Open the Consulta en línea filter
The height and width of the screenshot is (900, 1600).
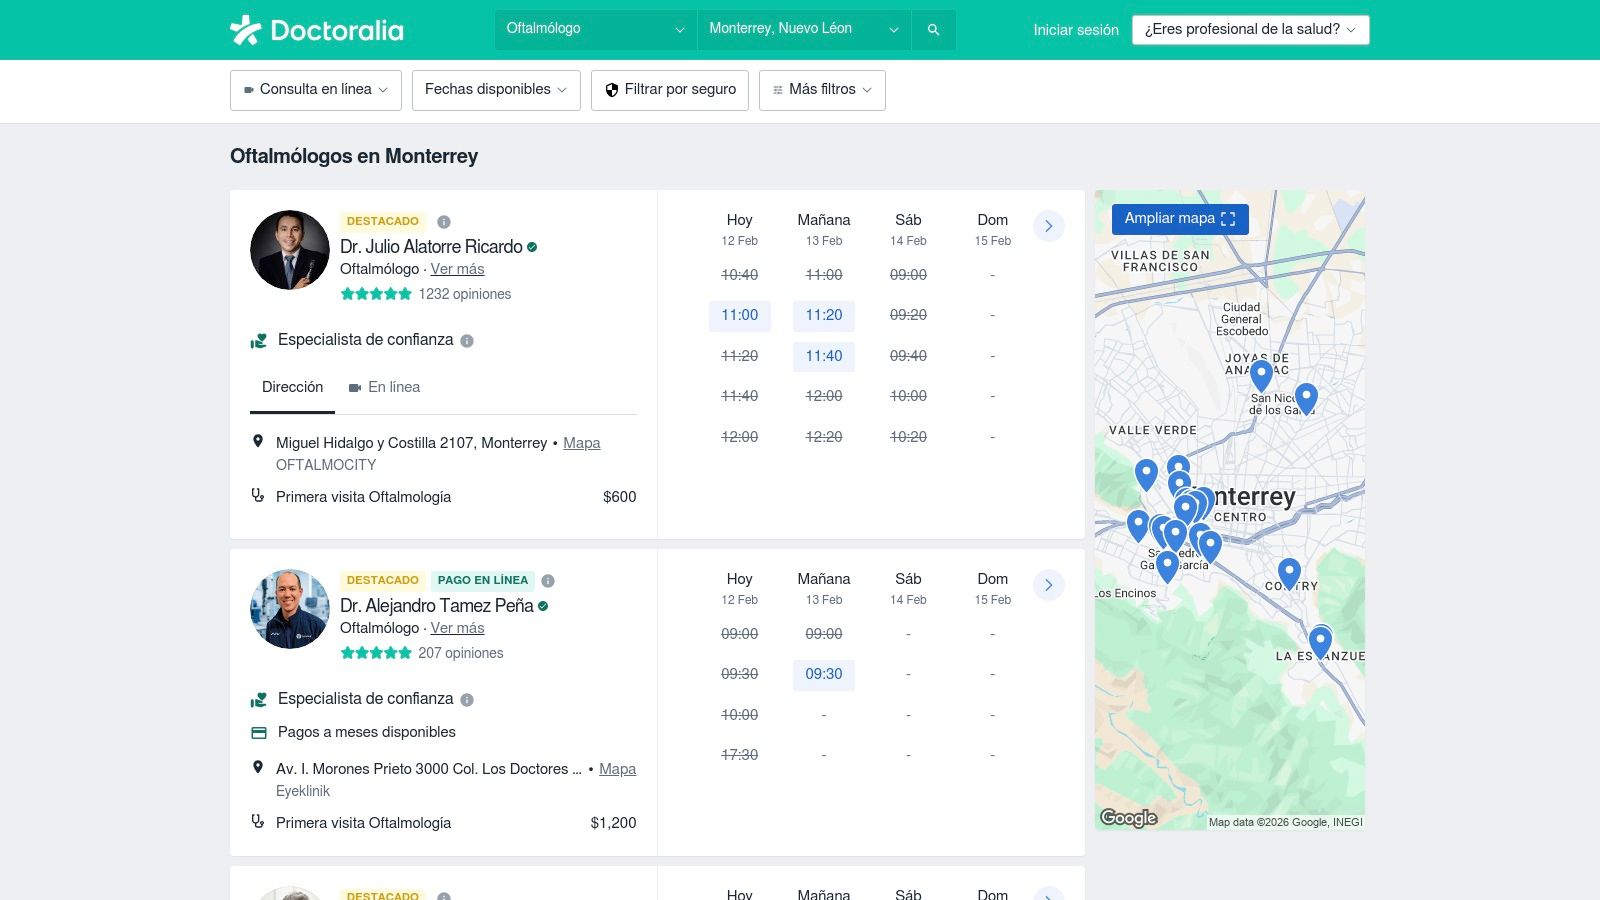click(x=316, y=90)
